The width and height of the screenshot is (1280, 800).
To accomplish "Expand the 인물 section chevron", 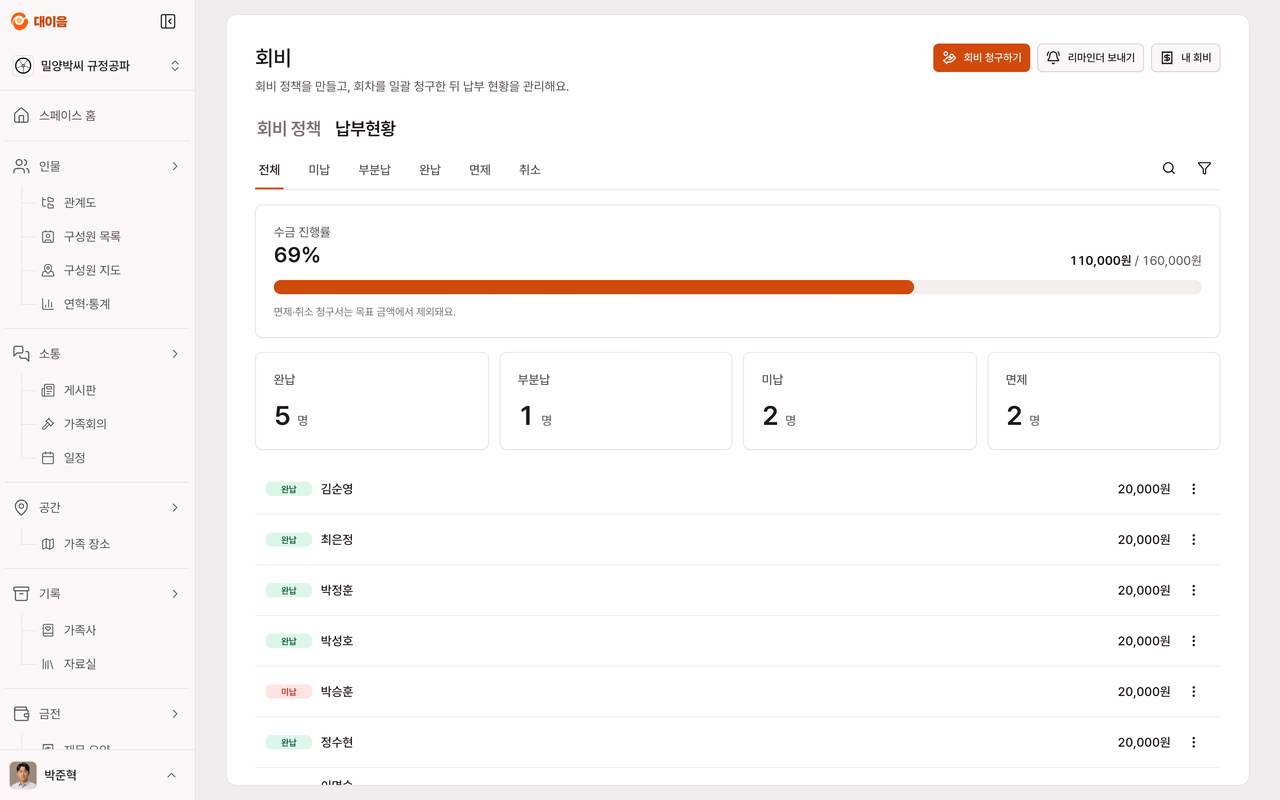I will (175, 166).
